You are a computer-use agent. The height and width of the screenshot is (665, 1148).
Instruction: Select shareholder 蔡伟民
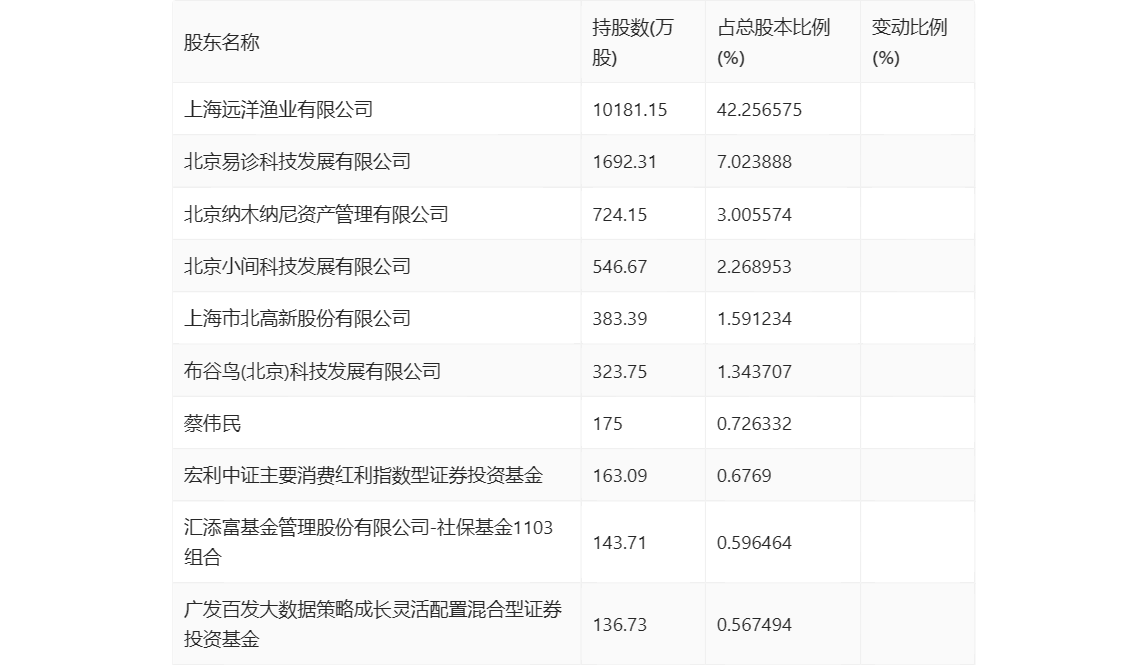click(212, 423)
